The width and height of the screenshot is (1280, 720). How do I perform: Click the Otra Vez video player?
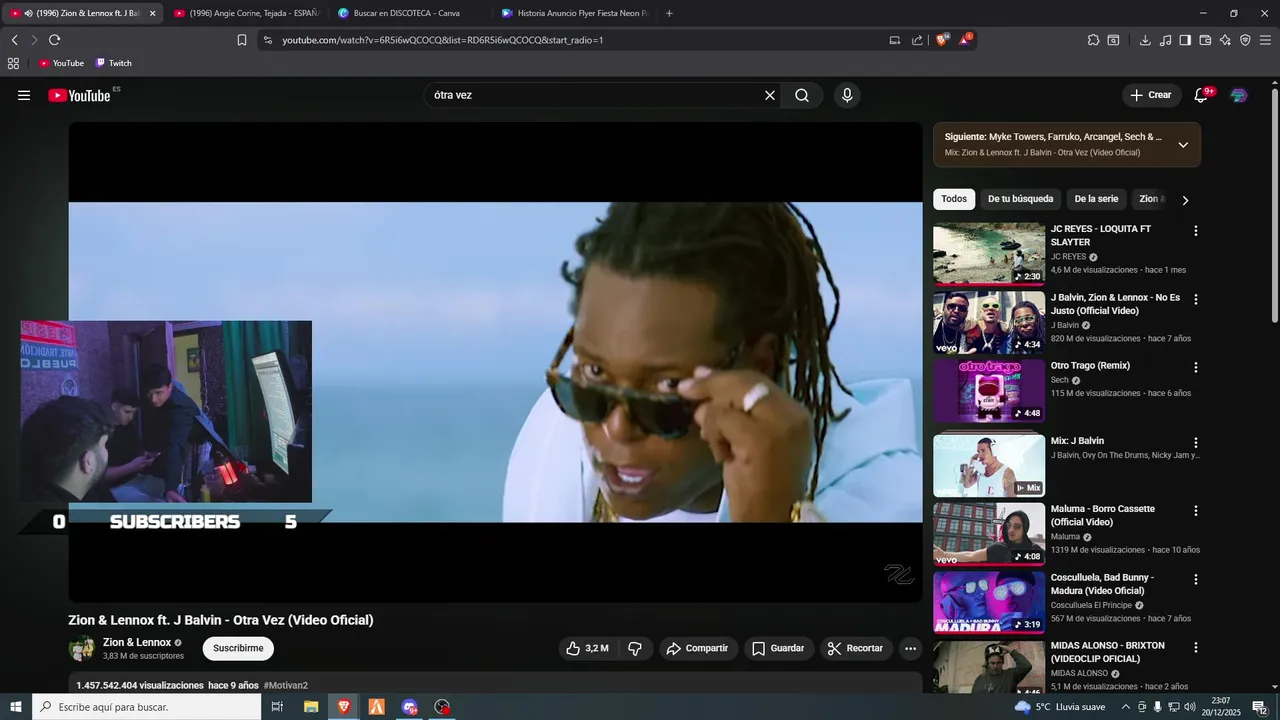tap(495, 362)
